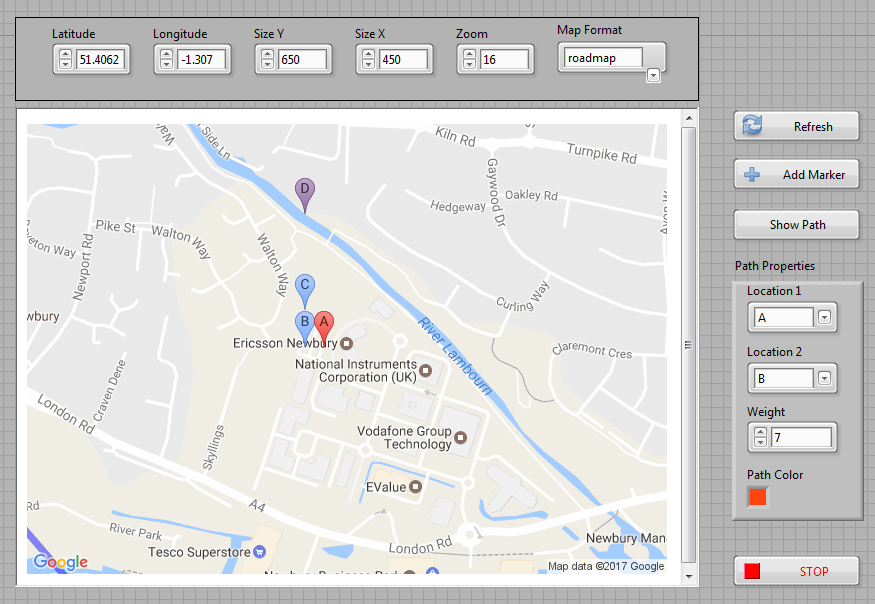Open the Location 2 dropdown arrow
This screenshot has width=875, height=604.
click(x=824, y=378)
